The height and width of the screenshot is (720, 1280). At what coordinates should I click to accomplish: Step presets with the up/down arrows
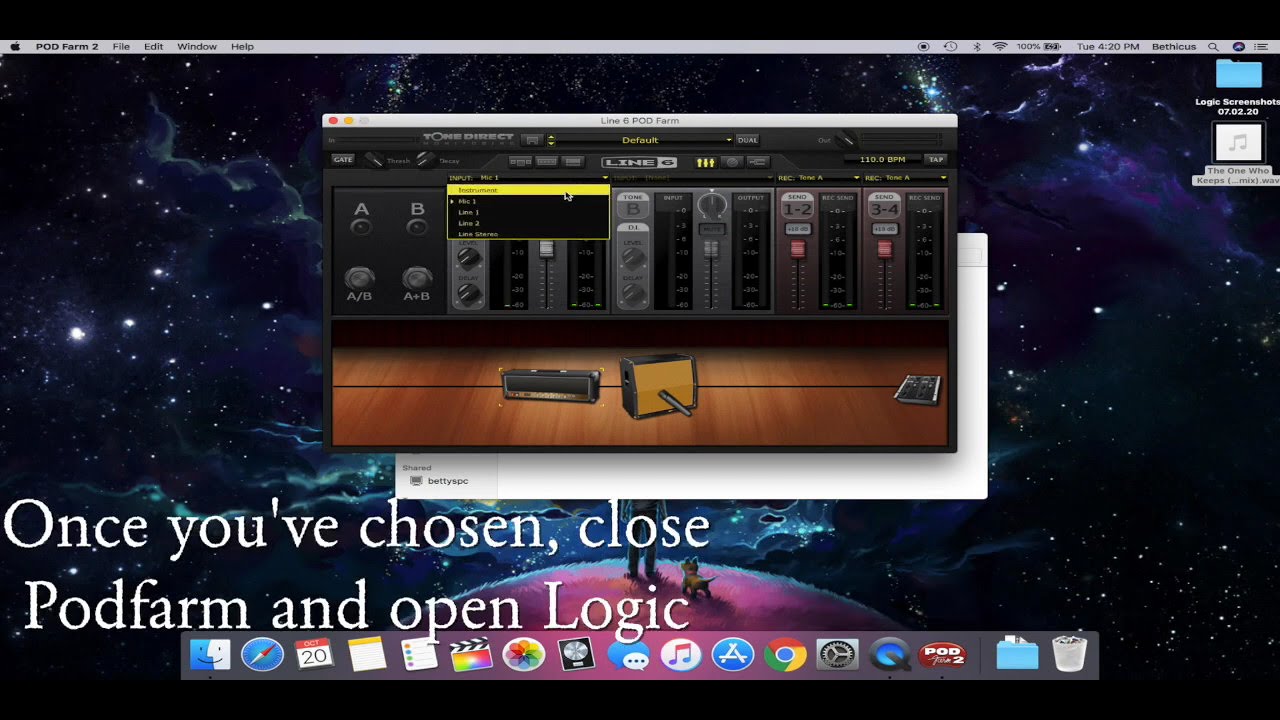click(x=550, y=140)
